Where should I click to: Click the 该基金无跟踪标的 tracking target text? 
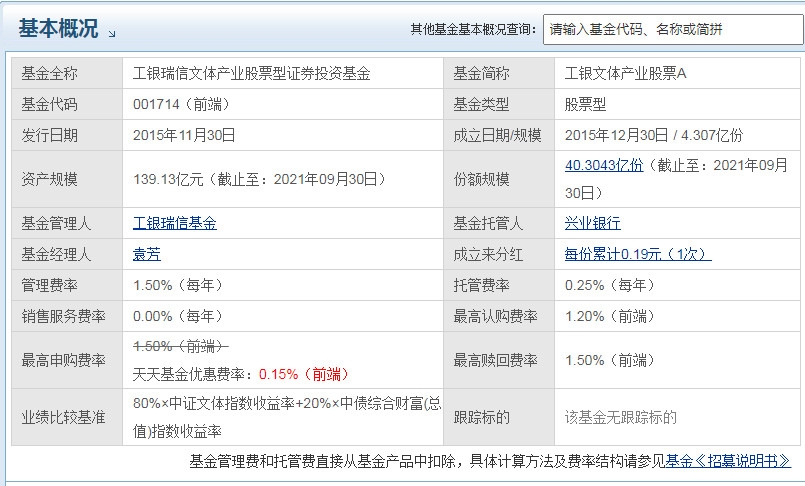[x=620, y=417]
